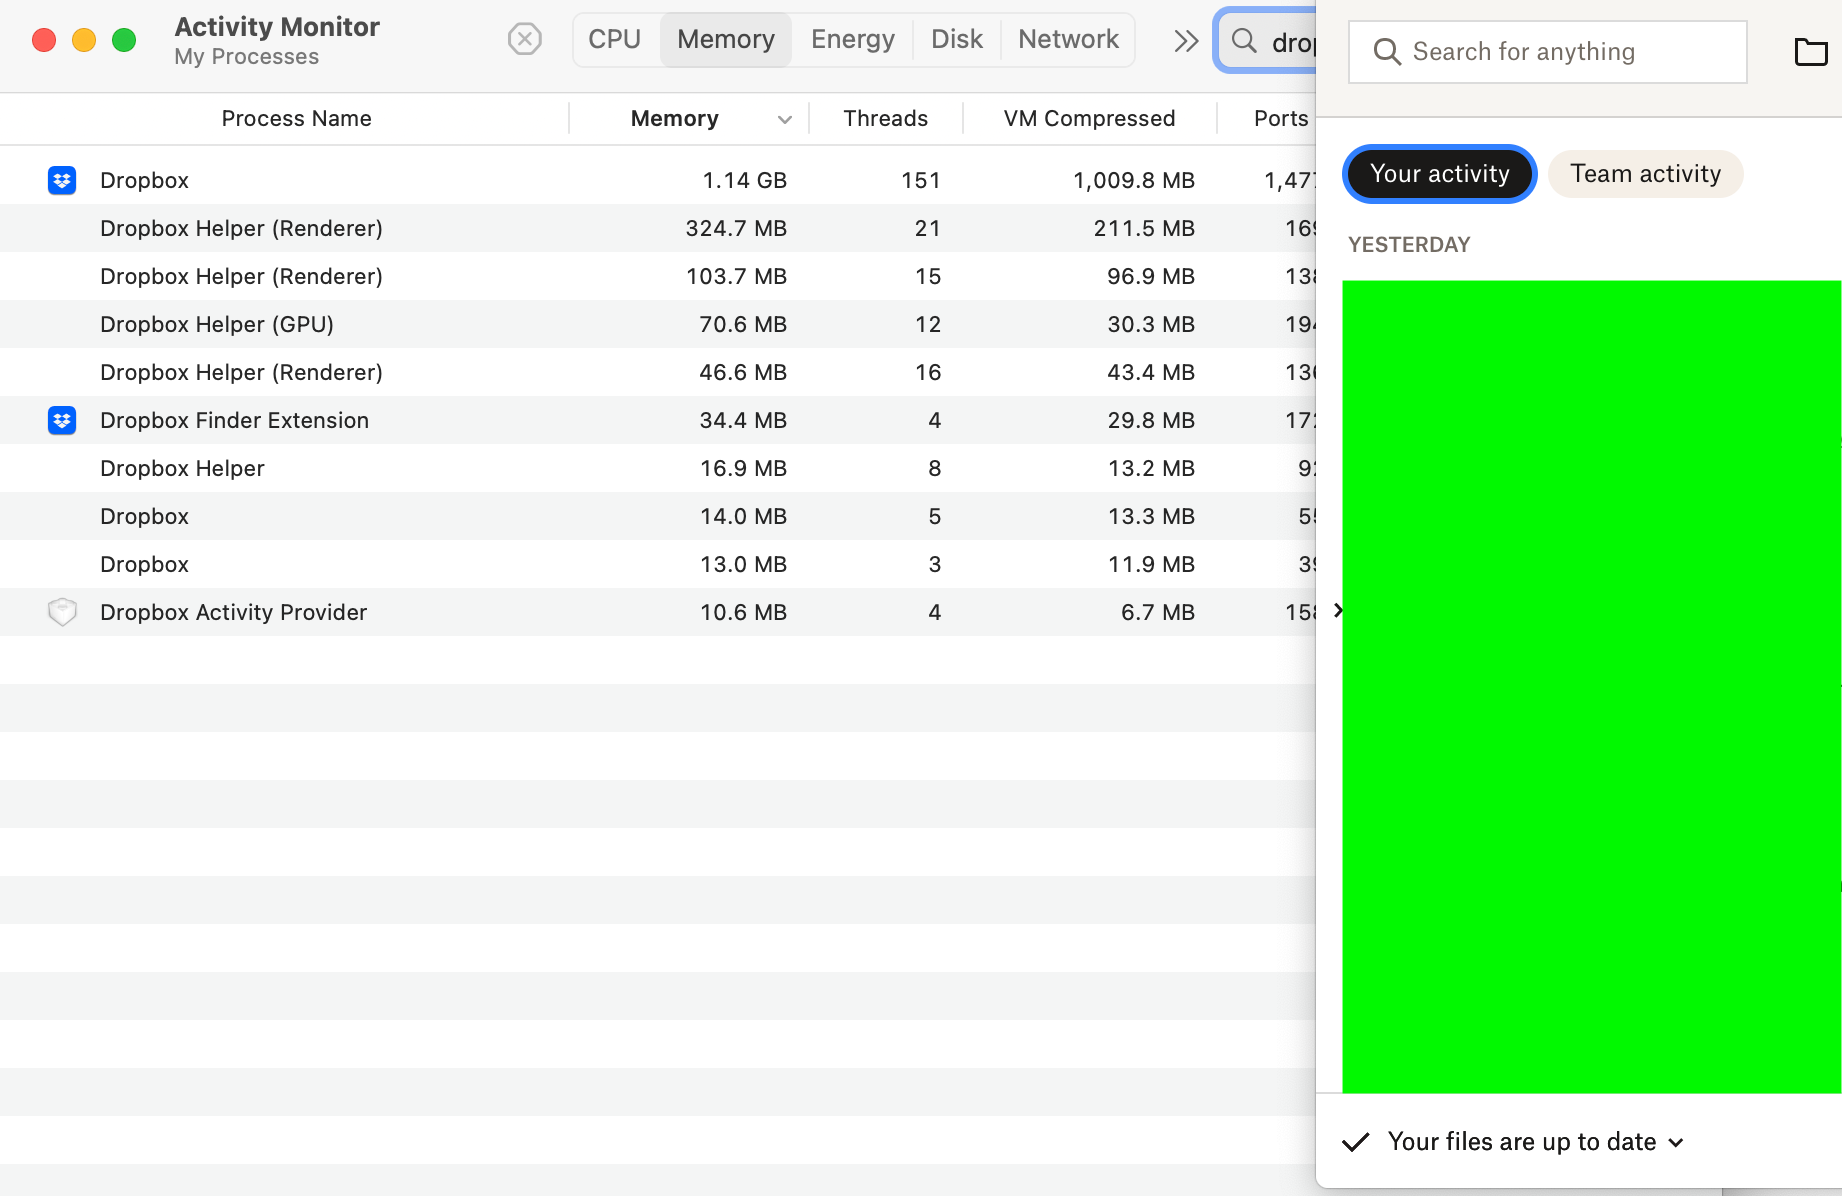Screen dimensions: 1842x1196
Task: Select the Dropbox 13.0 MB row
Action: point(658,564)
